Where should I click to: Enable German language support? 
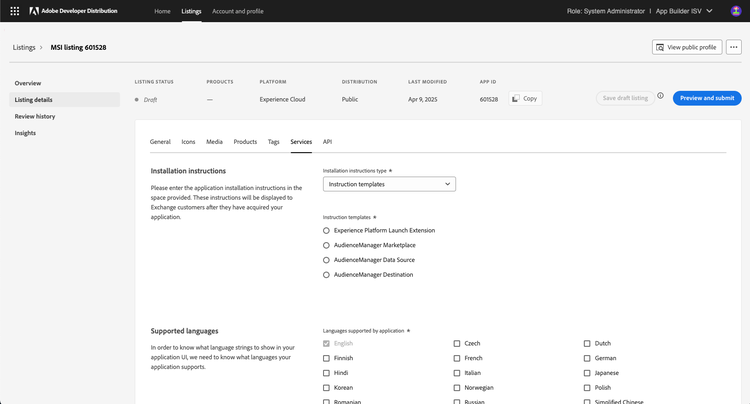click(x=587, y=358)
